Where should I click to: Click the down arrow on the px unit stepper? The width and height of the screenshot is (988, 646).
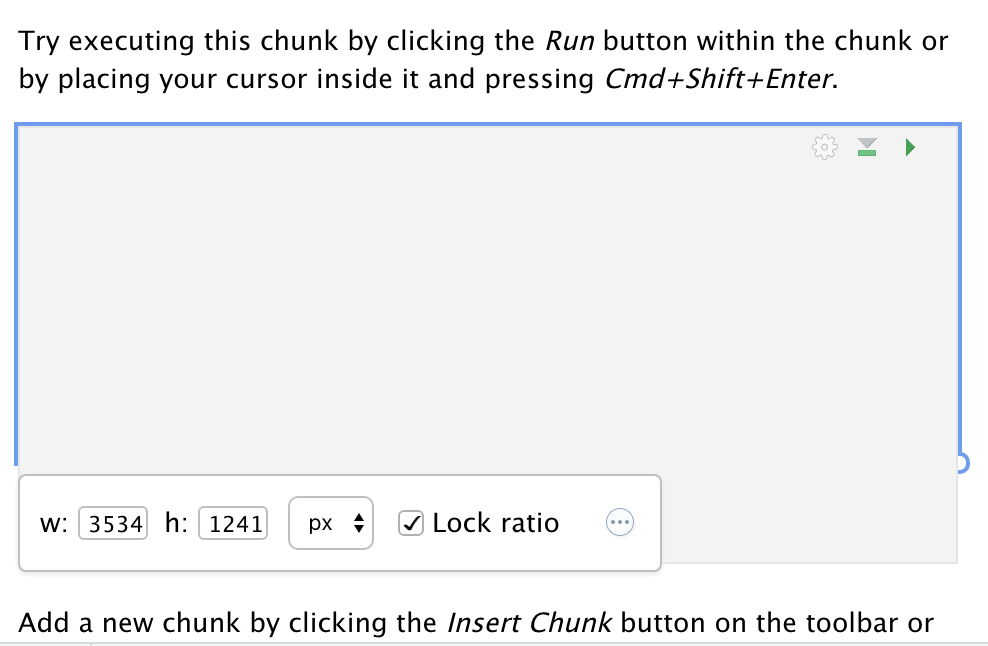pyautogui.click(x=357, y=528)
